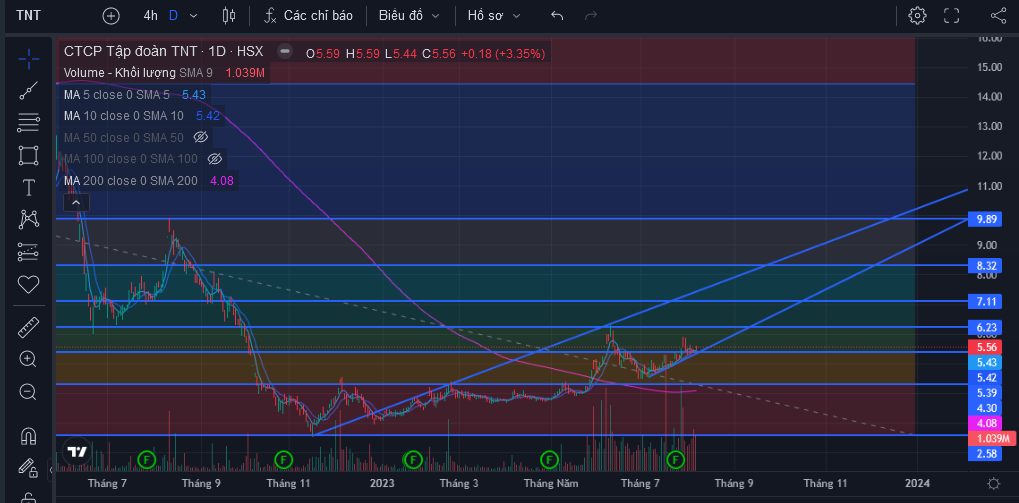Click the TradingView logo on the chart

click(x=77, y=452)
